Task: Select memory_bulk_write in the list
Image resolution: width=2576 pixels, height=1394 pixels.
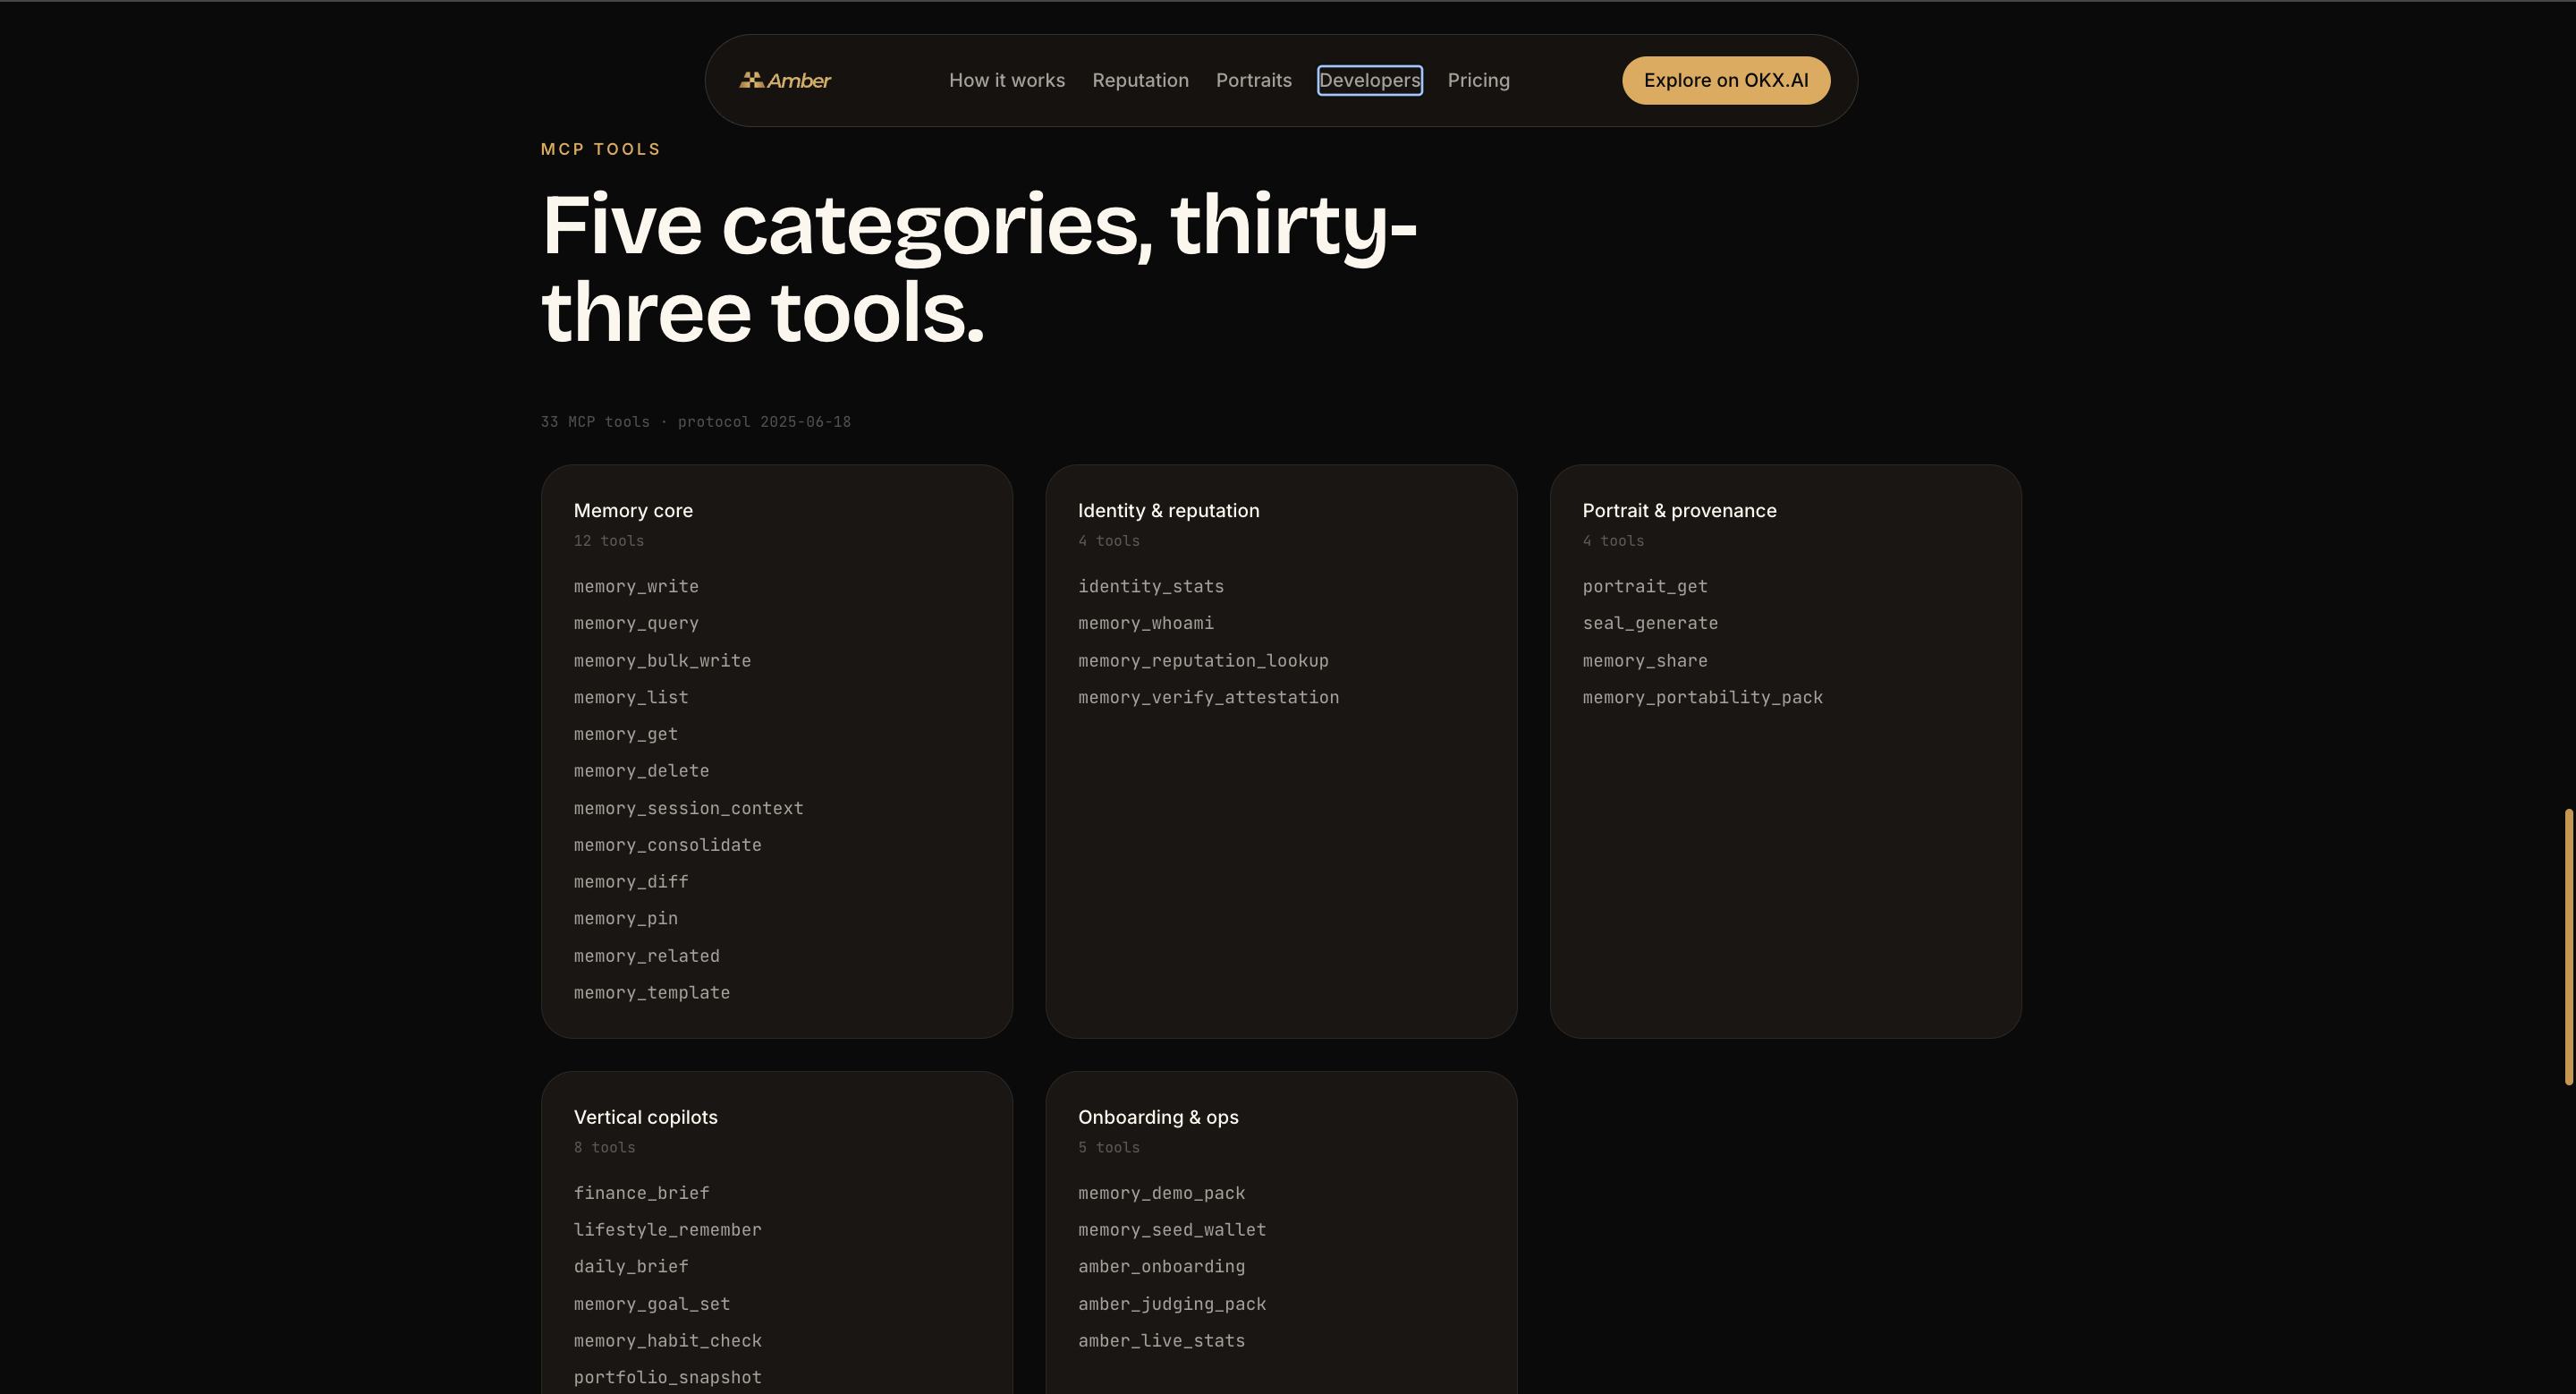Action: (662, 661)
